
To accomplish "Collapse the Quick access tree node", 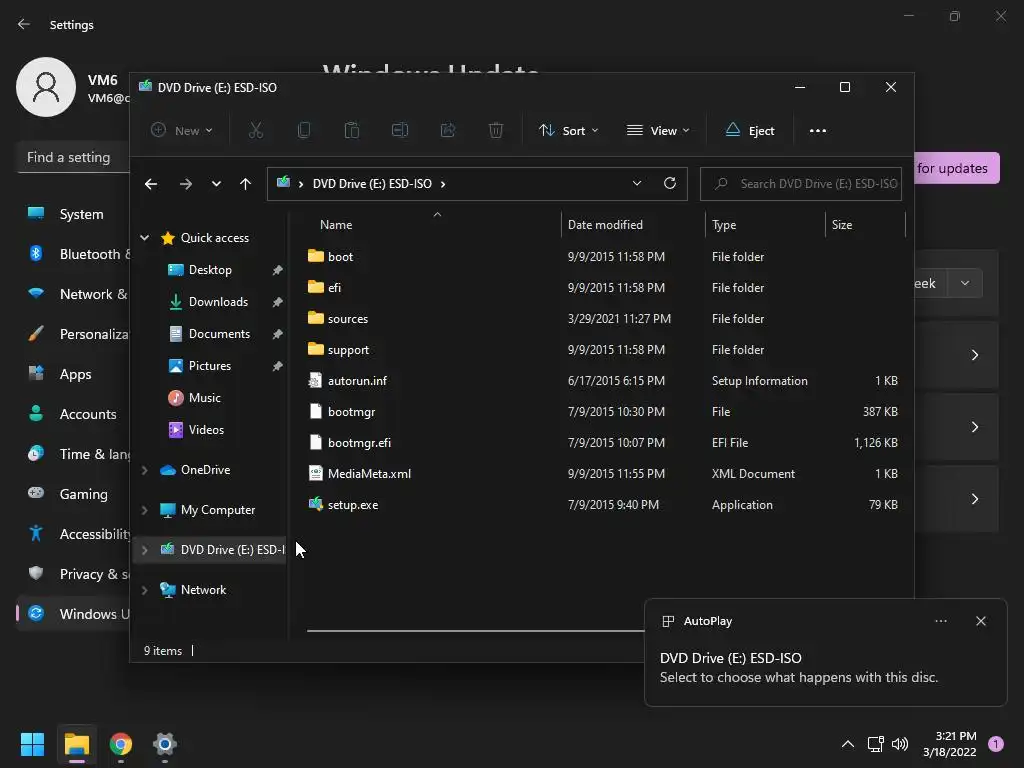I will 145,238.
